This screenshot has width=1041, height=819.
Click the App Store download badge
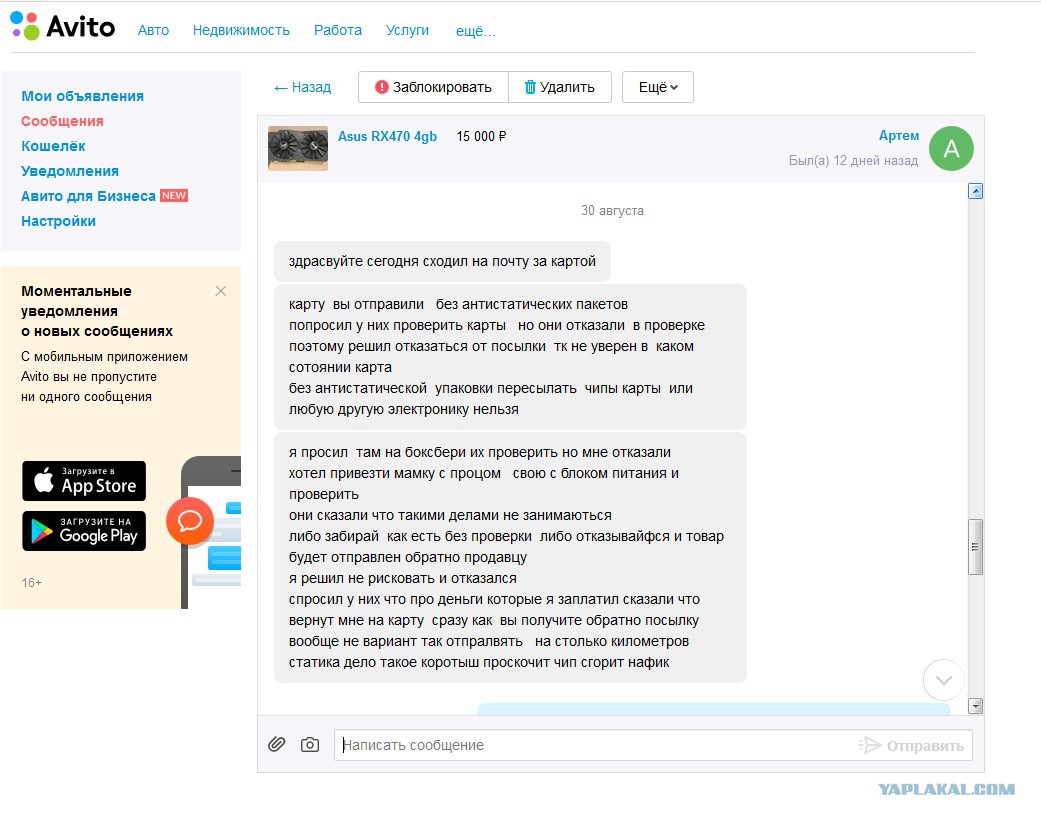point(84,481)
